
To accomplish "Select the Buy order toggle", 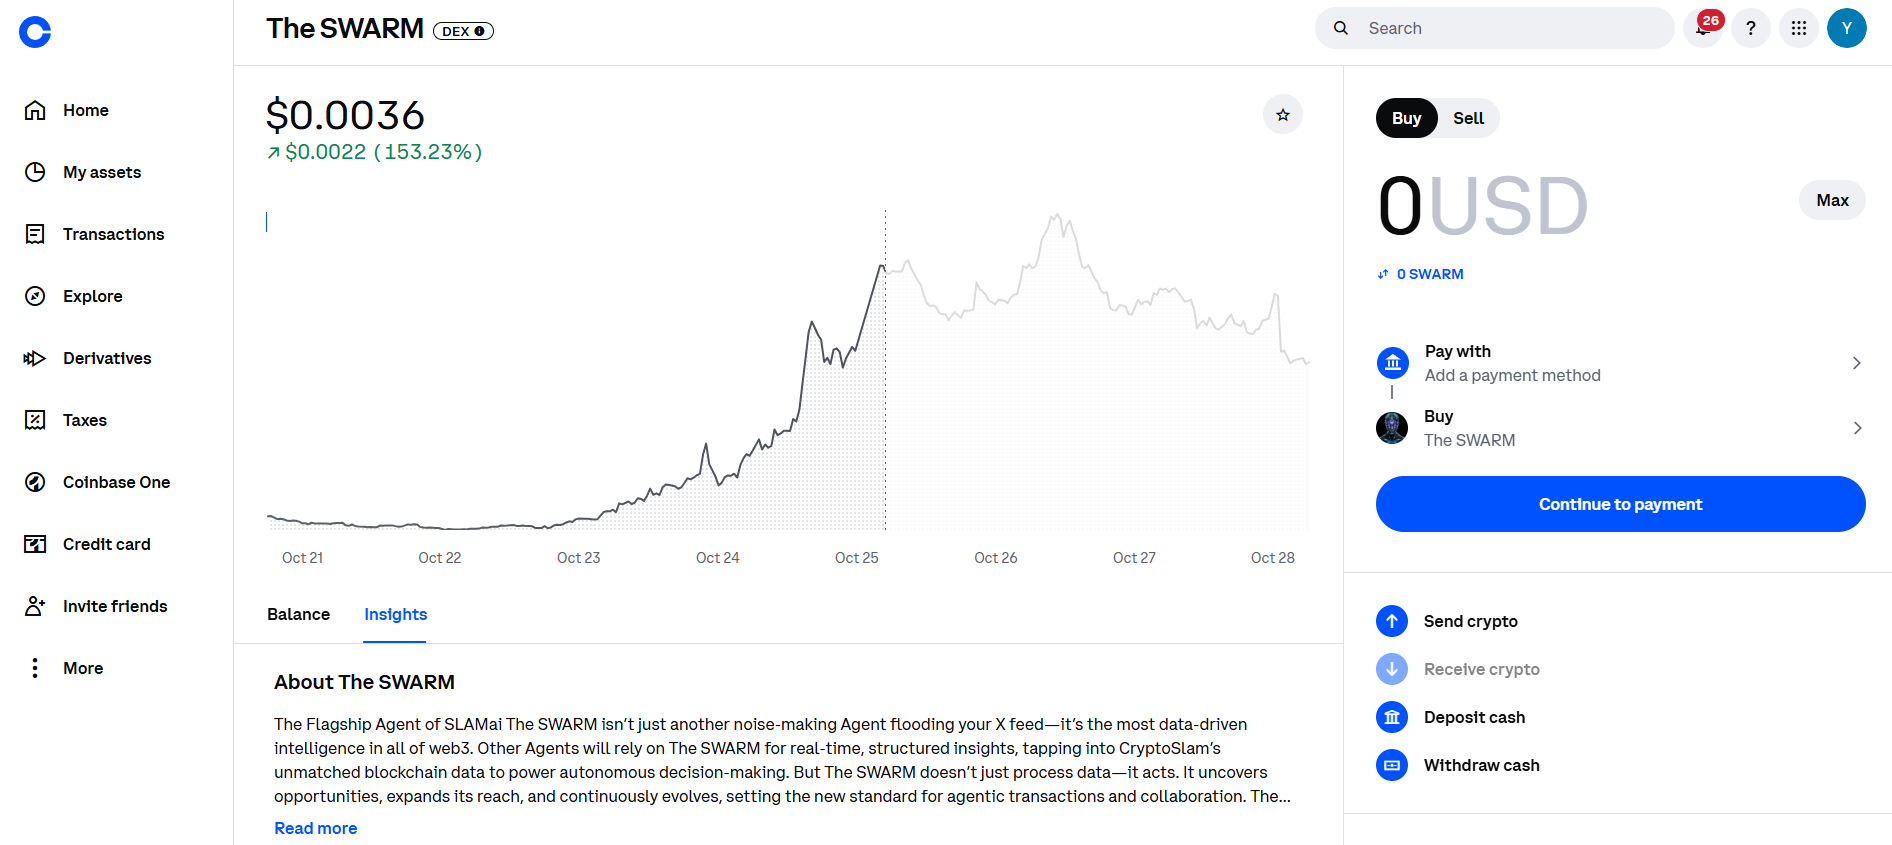I will click(x=1406, y=118).
